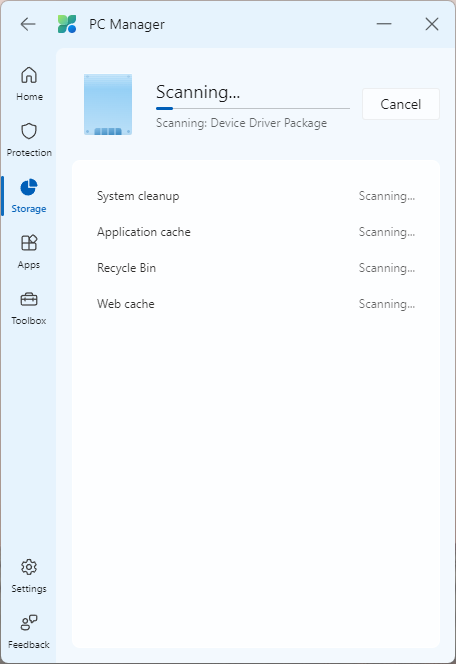
Task: Cancel the running scan
Action: (401, 104)
